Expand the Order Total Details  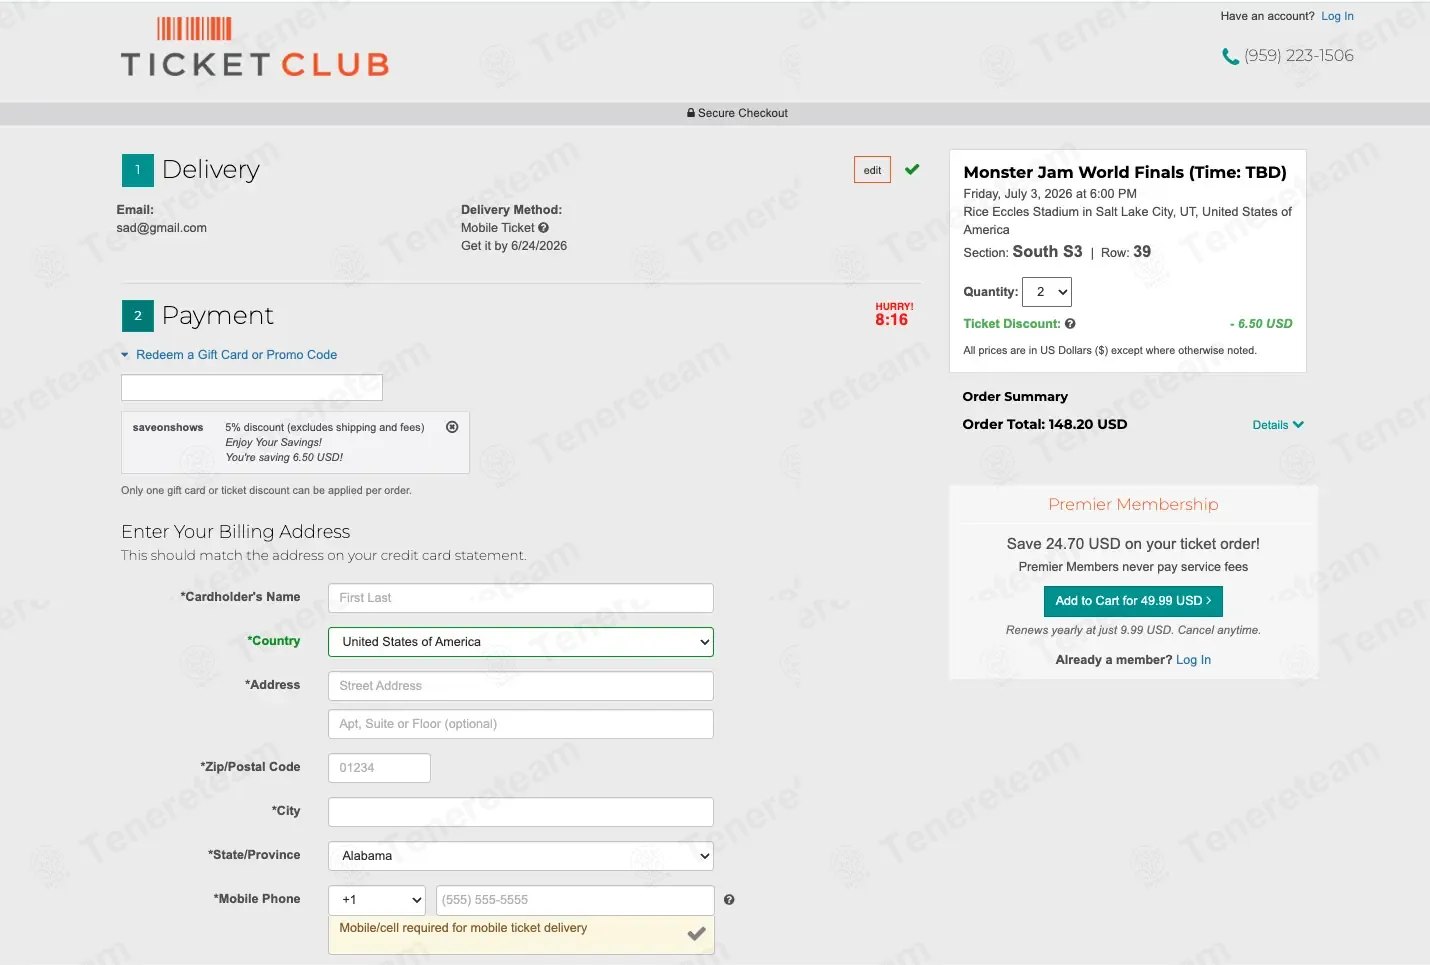(x=1278, y=425)
